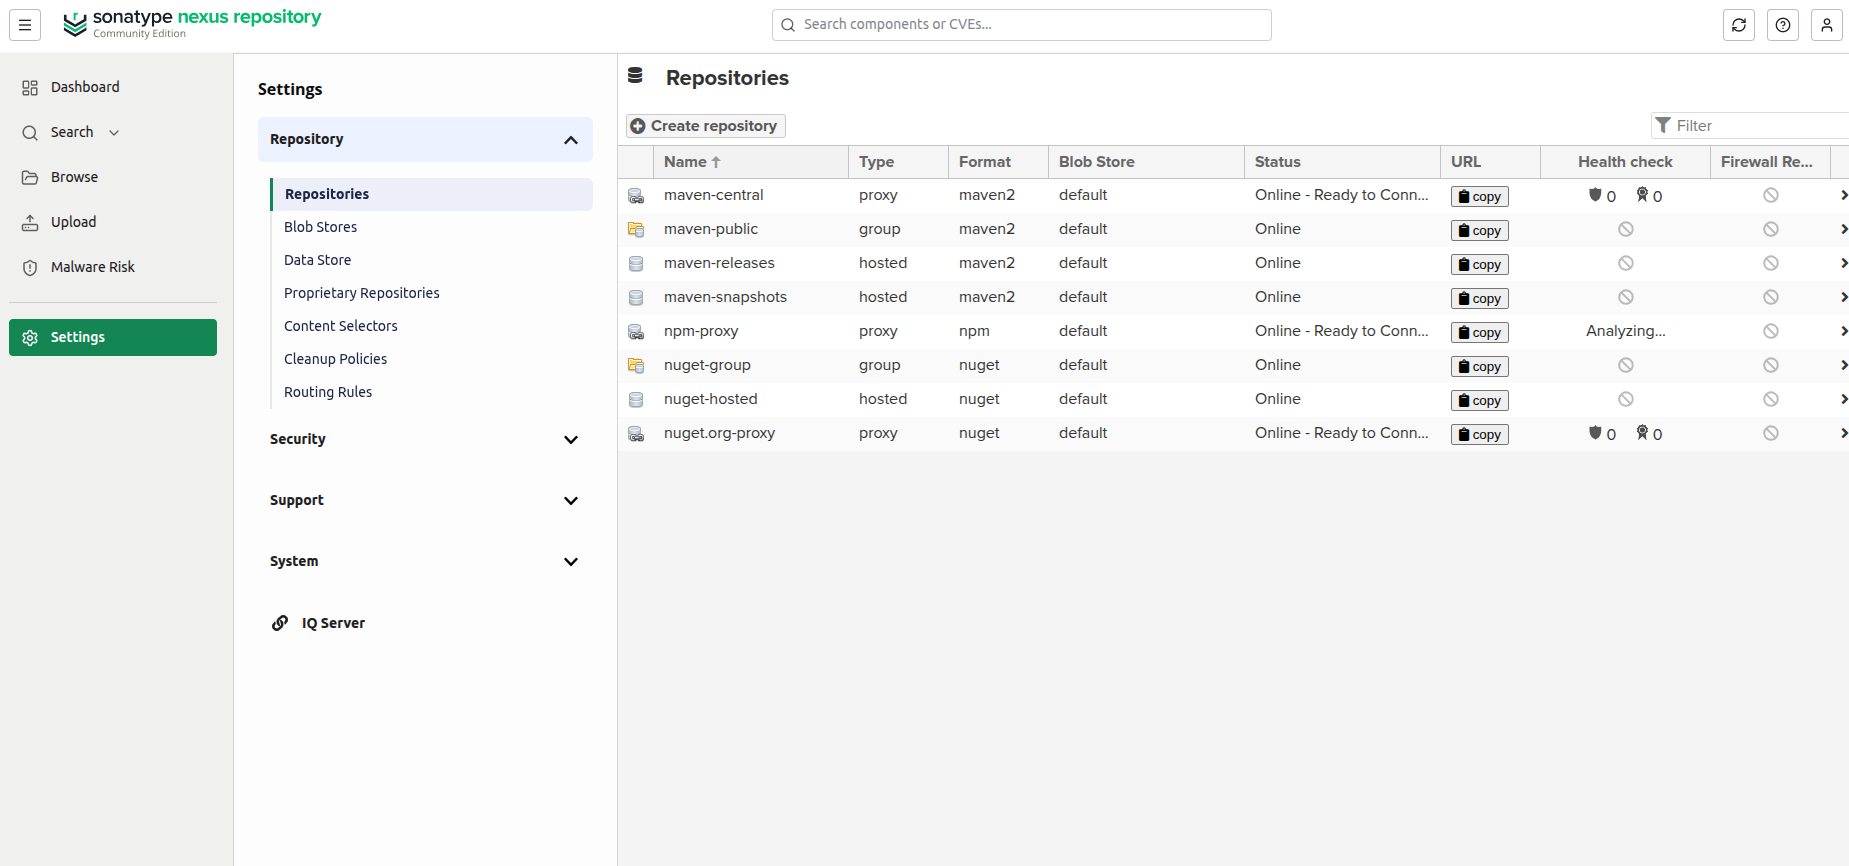Click maven-central firewall report disabled icon

click(1771, 195)
